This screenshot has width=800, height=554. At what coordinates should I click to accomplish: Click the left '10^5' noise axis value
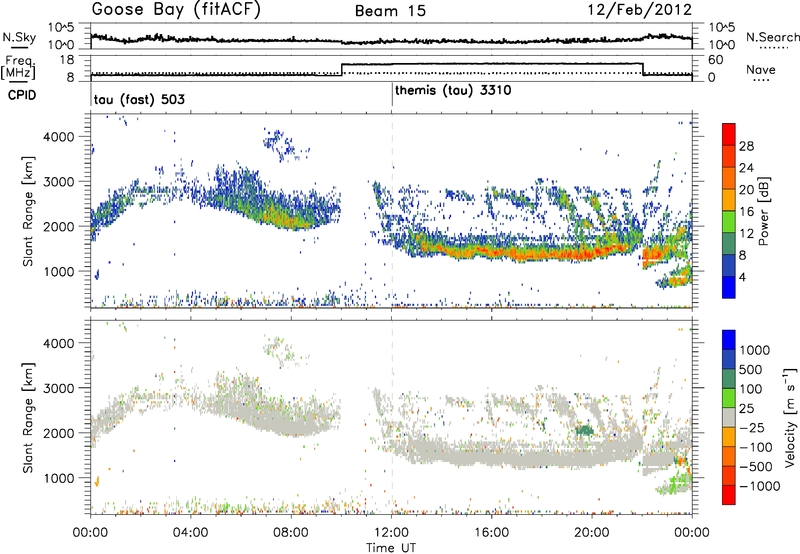(61, 28)
